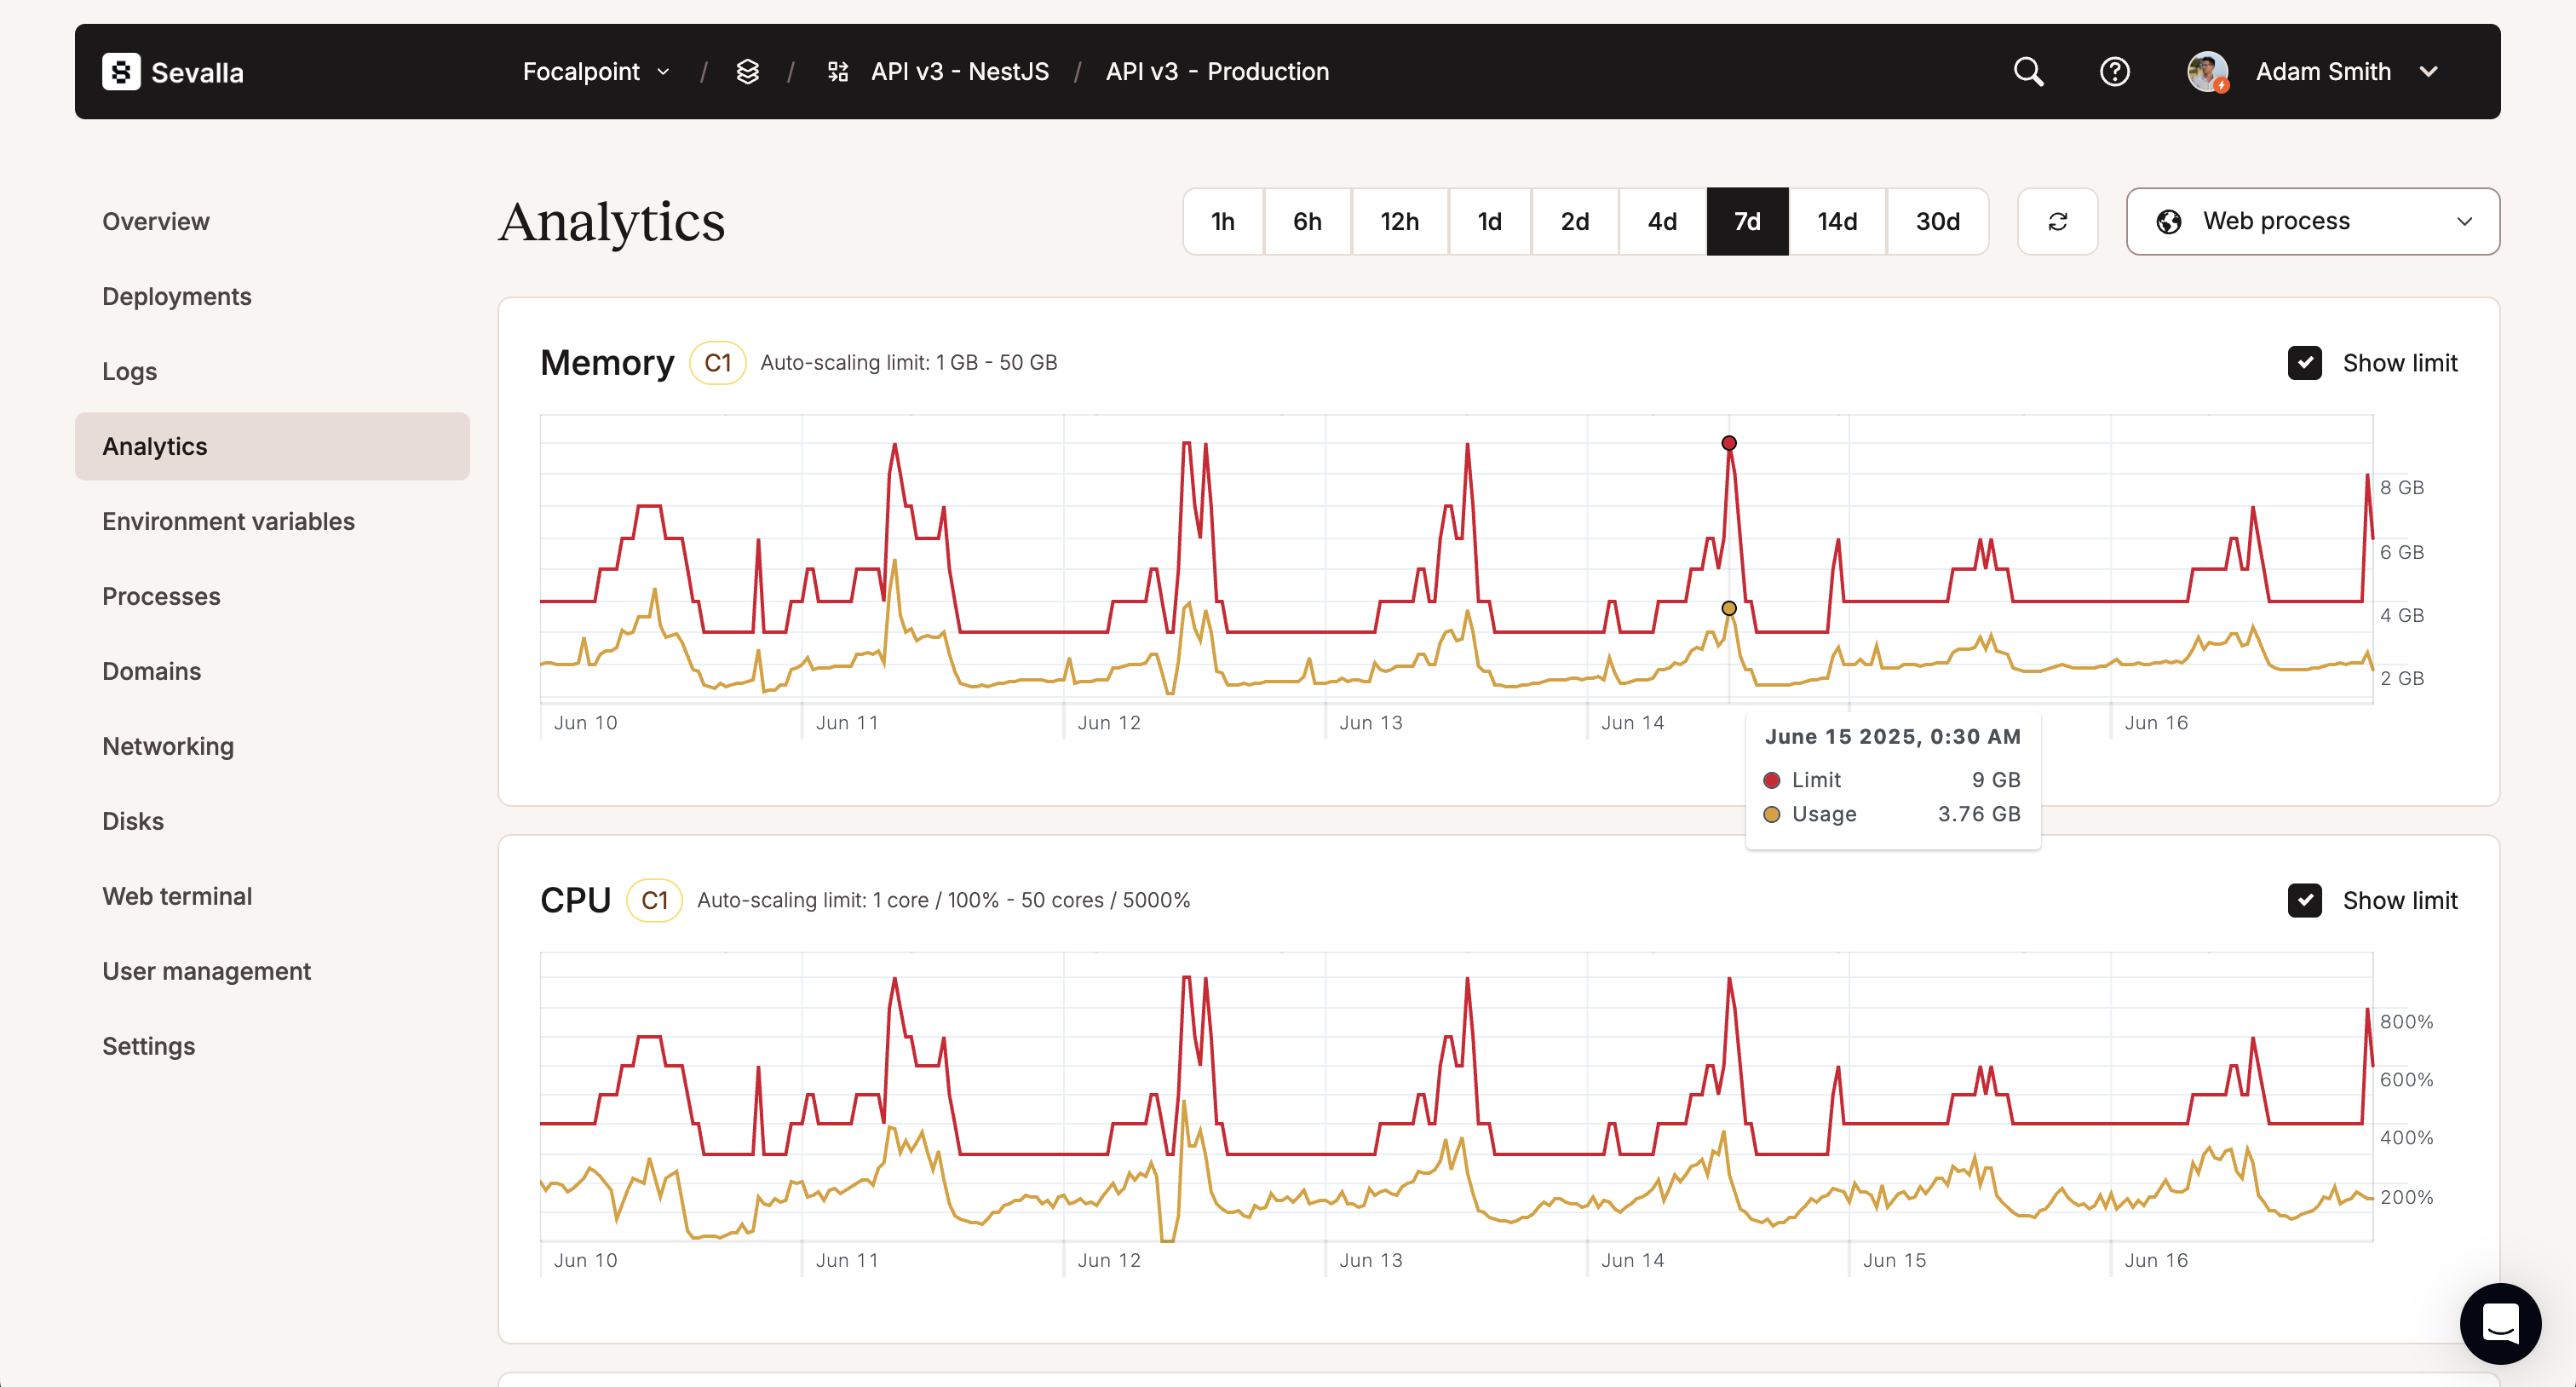Click the Sevalla logo icon
2576x1387 pixels.
pos(121,72)
